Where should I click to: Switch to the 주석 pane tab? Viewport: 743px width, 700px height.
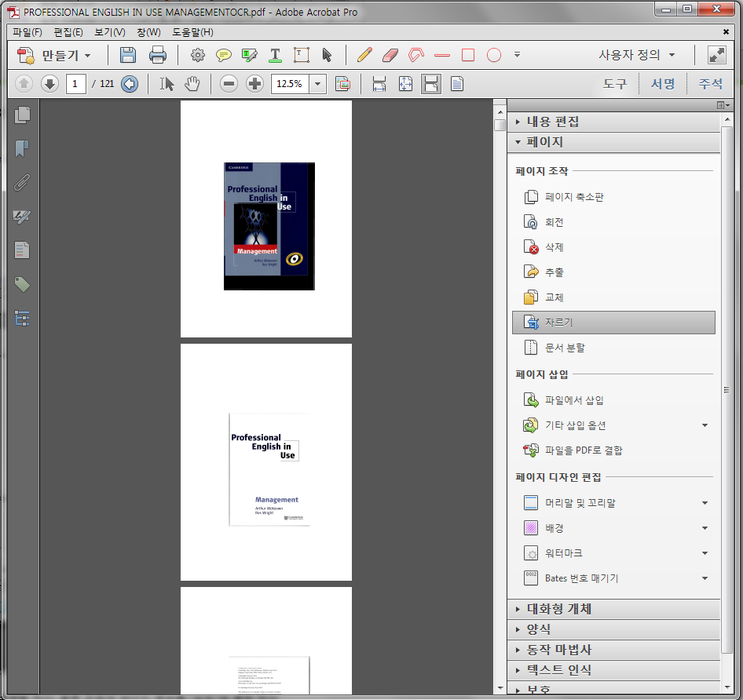pos(710,84)
